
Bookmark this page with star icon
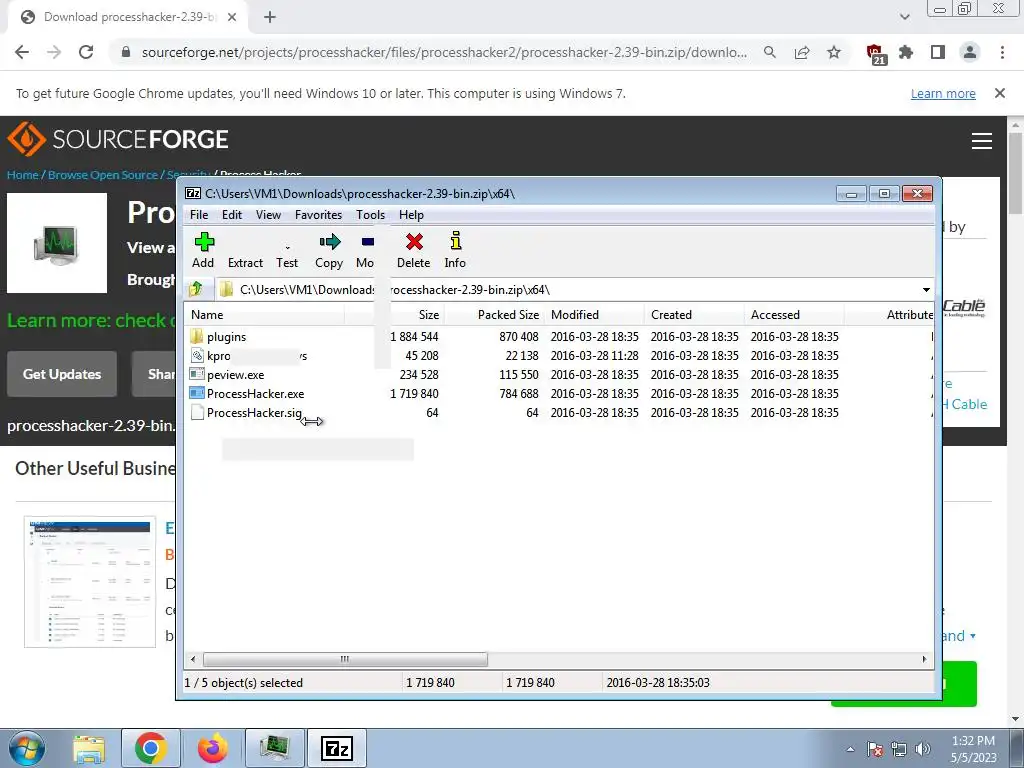coord(834,52)
